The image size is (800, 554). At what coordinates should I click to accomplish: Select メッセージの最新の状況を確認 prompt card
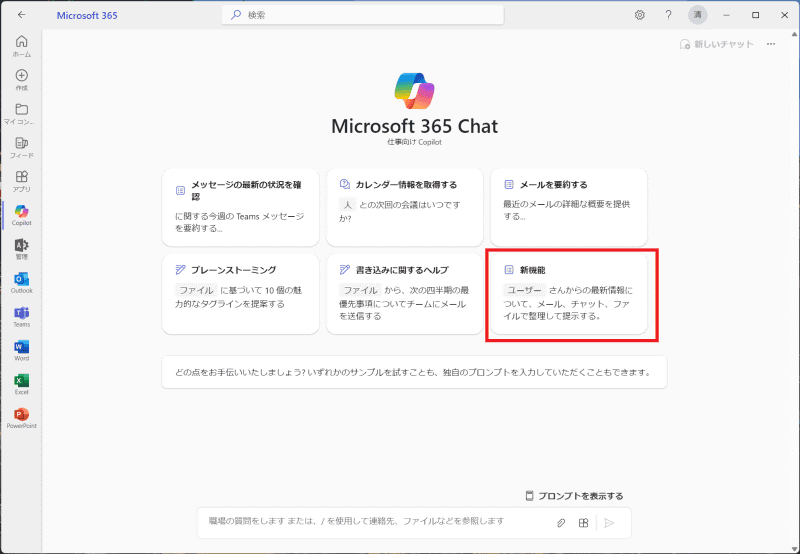(240, 208)
